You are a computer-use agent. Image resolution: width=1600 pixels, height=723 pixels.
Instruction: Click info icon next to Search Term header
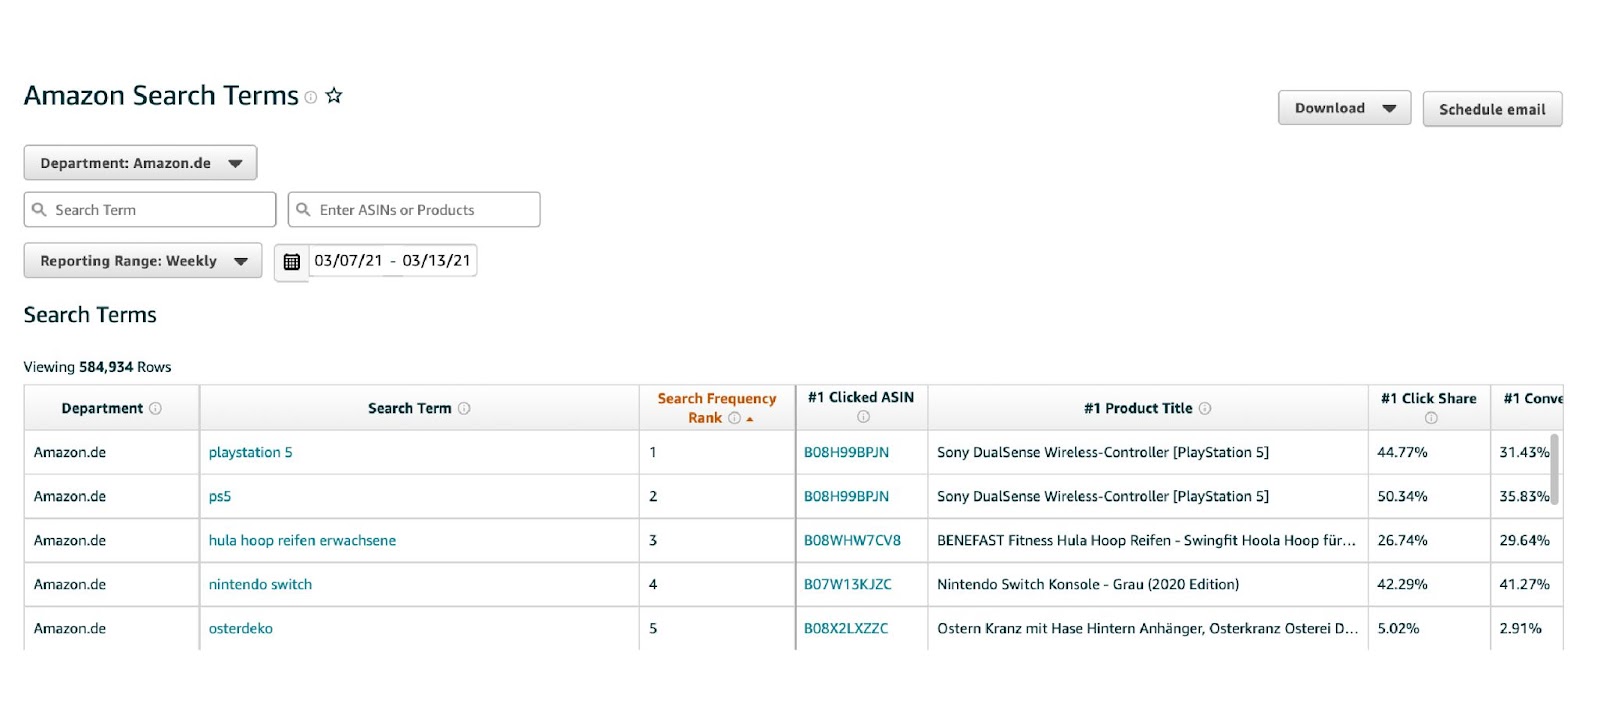[464, 408]
